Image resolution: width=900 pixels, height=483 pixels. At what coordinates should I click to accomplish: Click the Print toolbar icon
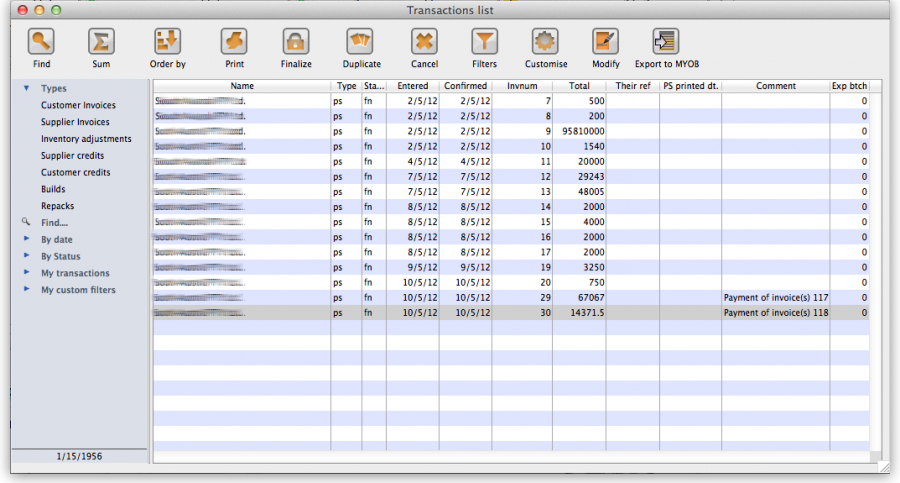coord(234,42)
